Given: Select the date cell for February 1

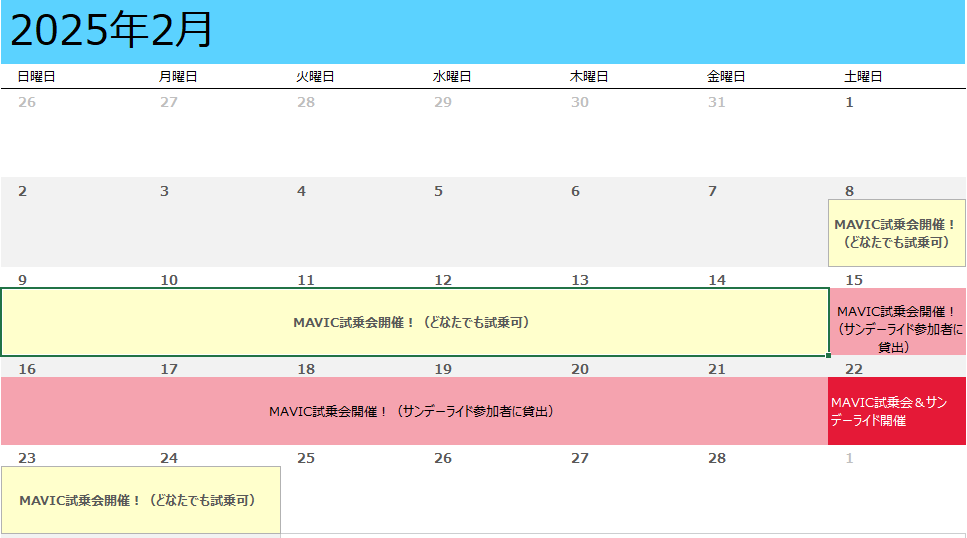Looking at the screenshot, I should [850, 102].
